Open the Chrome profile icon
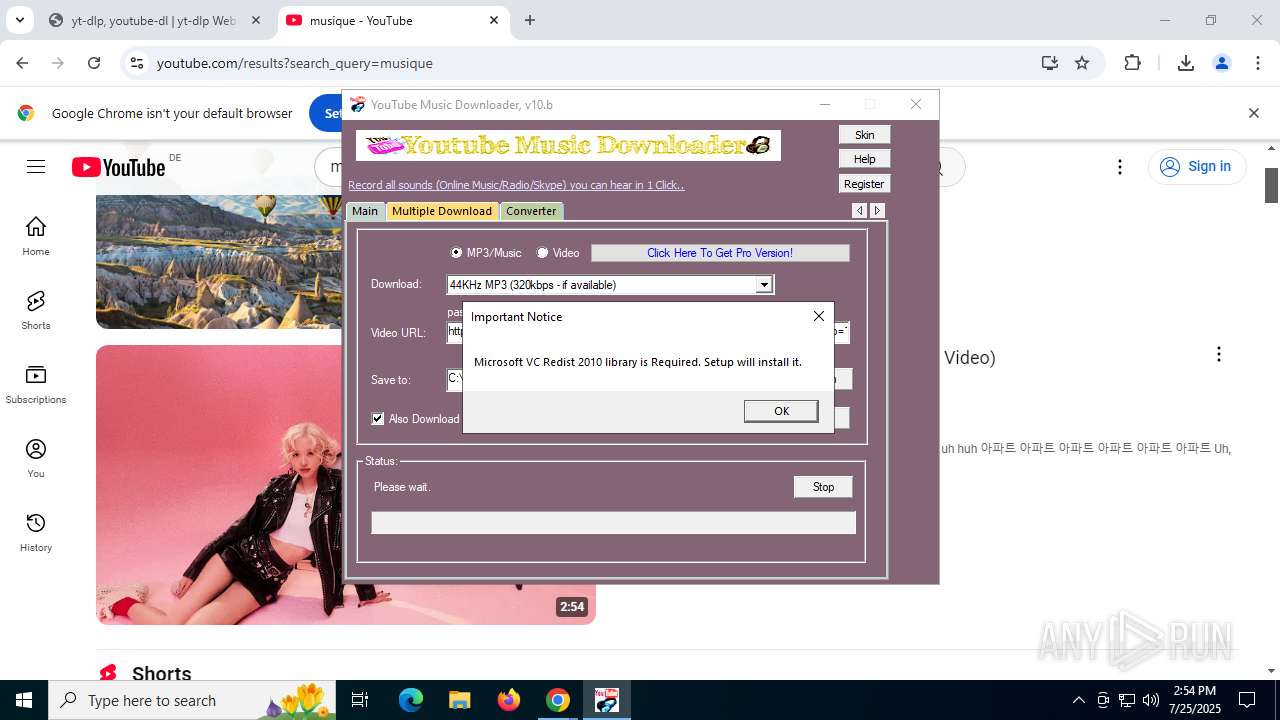This screenshot has height=720, width=1280. point(1222,63)
